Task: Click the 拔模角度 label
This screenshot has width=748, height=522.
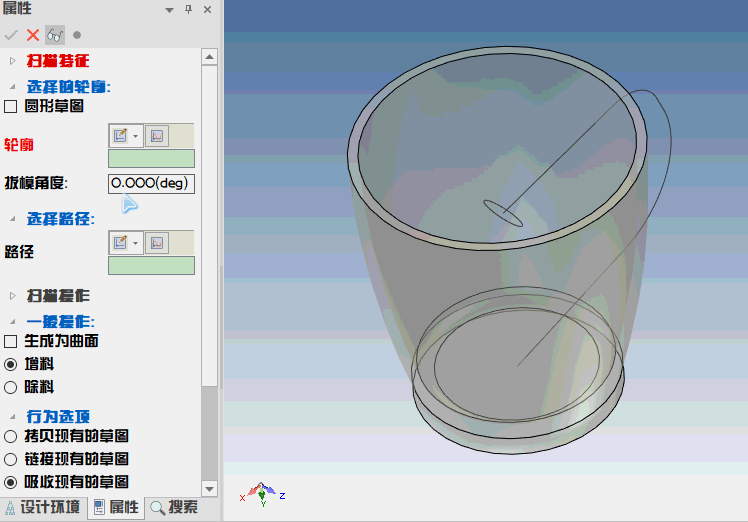Action: click(x=36, y=183)
